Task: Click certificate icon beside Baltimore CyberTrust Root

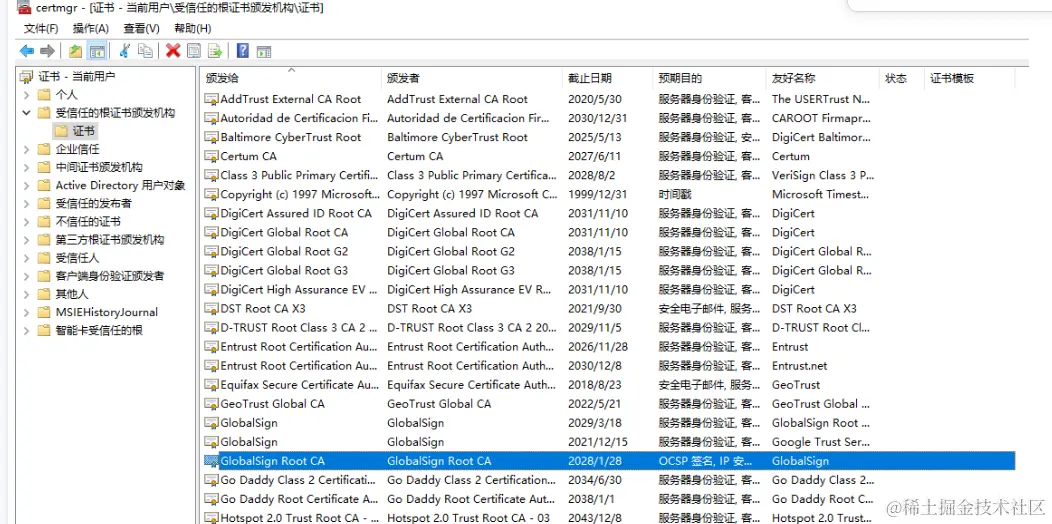Action: 211,138
